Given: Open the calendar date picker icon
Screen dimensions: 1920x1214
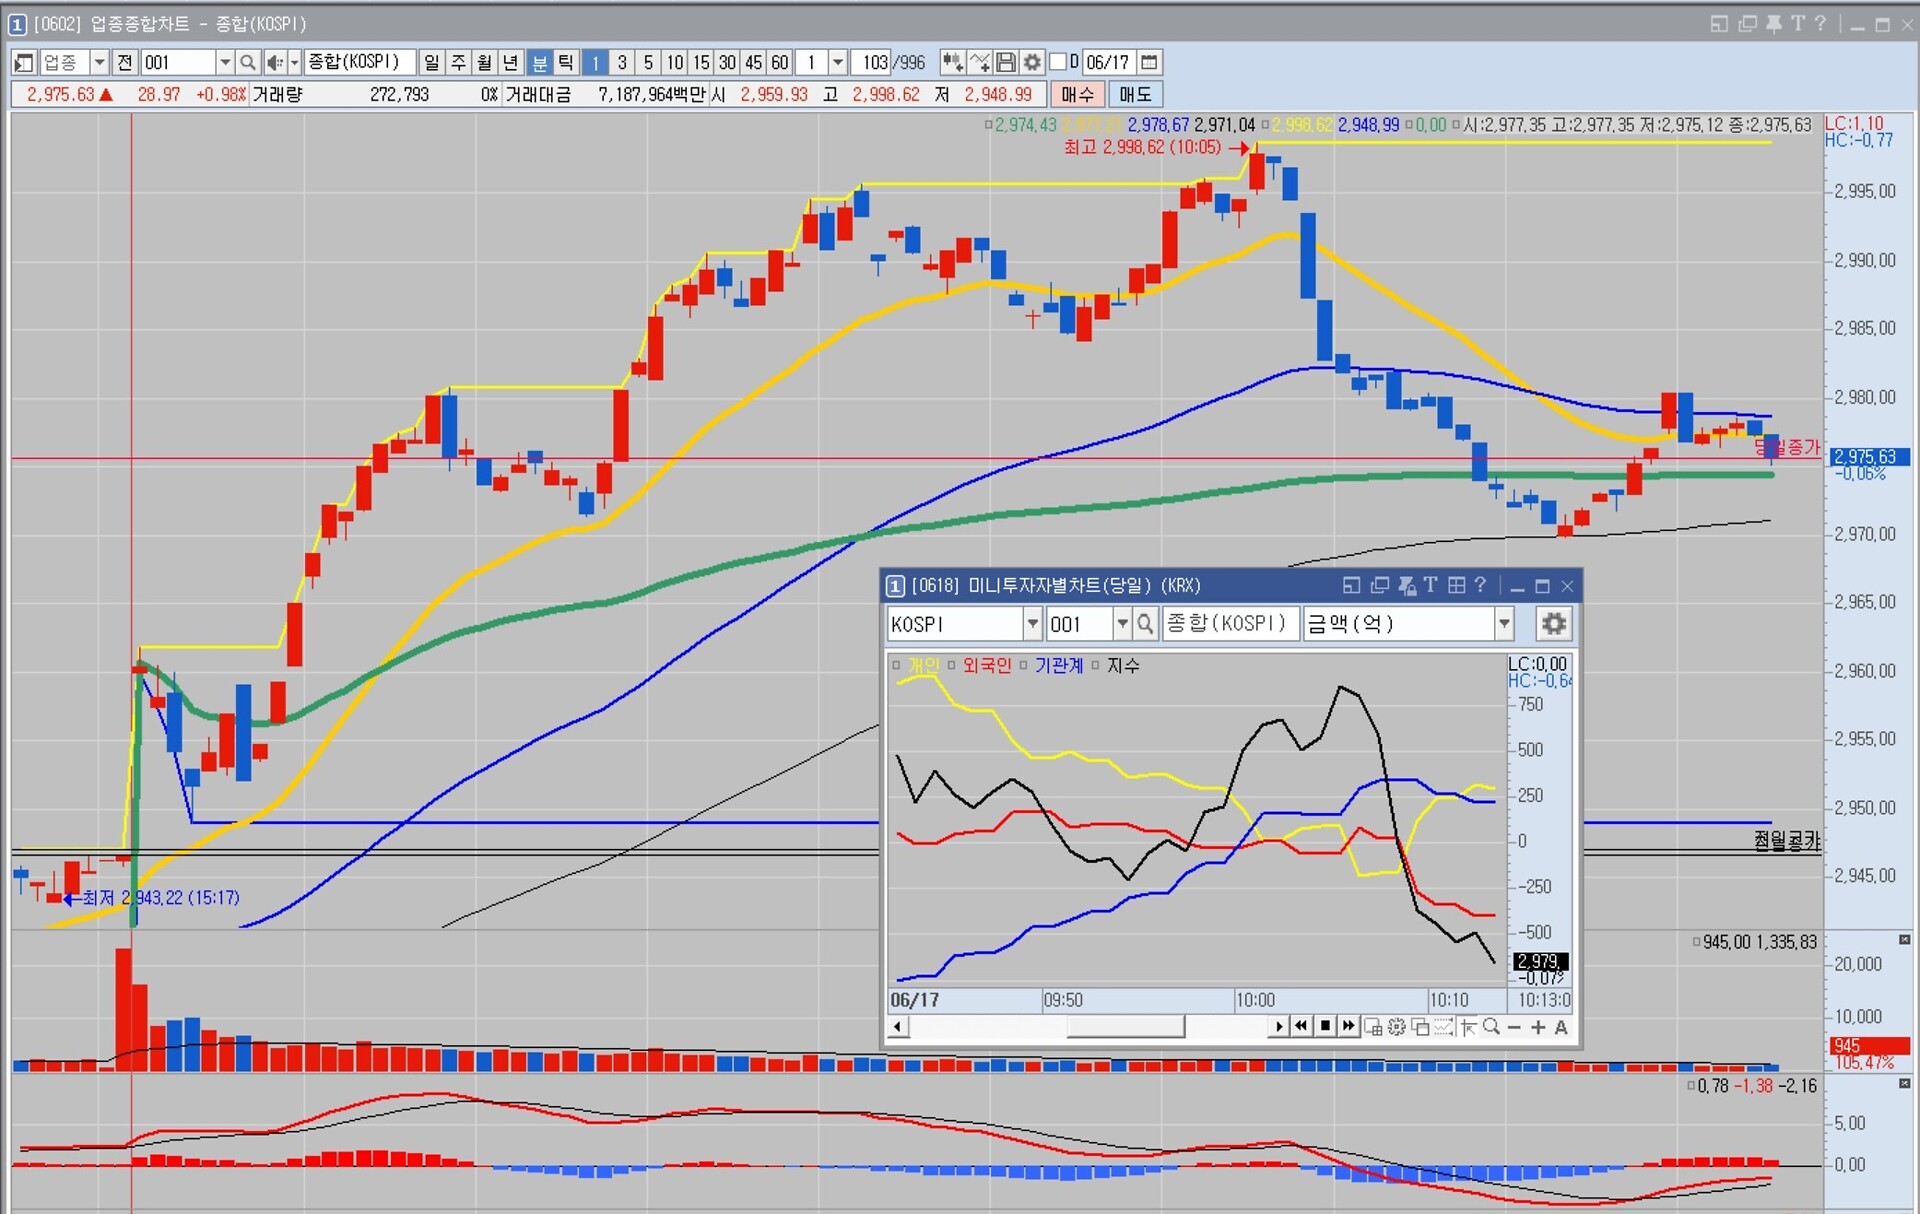Looking at the screenshot, I should click(1150, 62).
